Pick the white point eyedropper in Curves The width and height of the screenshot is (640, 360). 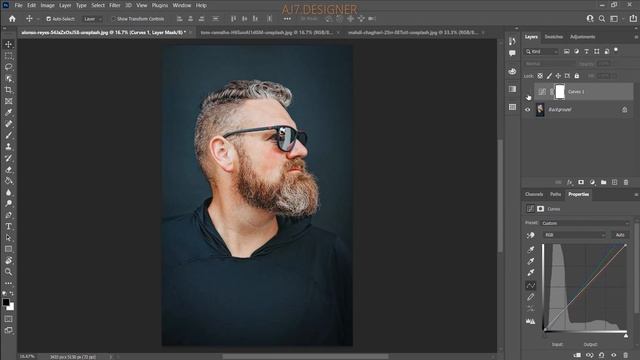(x=531, y=272)
